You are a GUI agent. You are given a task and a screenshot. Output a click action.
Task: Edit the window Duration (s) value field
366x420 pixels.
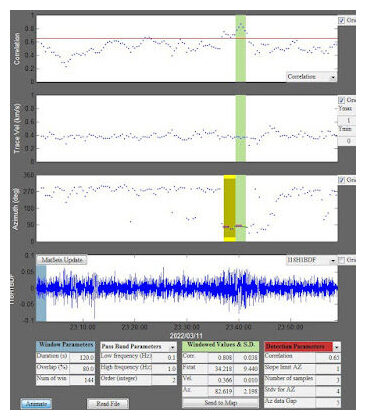point(82,357)
